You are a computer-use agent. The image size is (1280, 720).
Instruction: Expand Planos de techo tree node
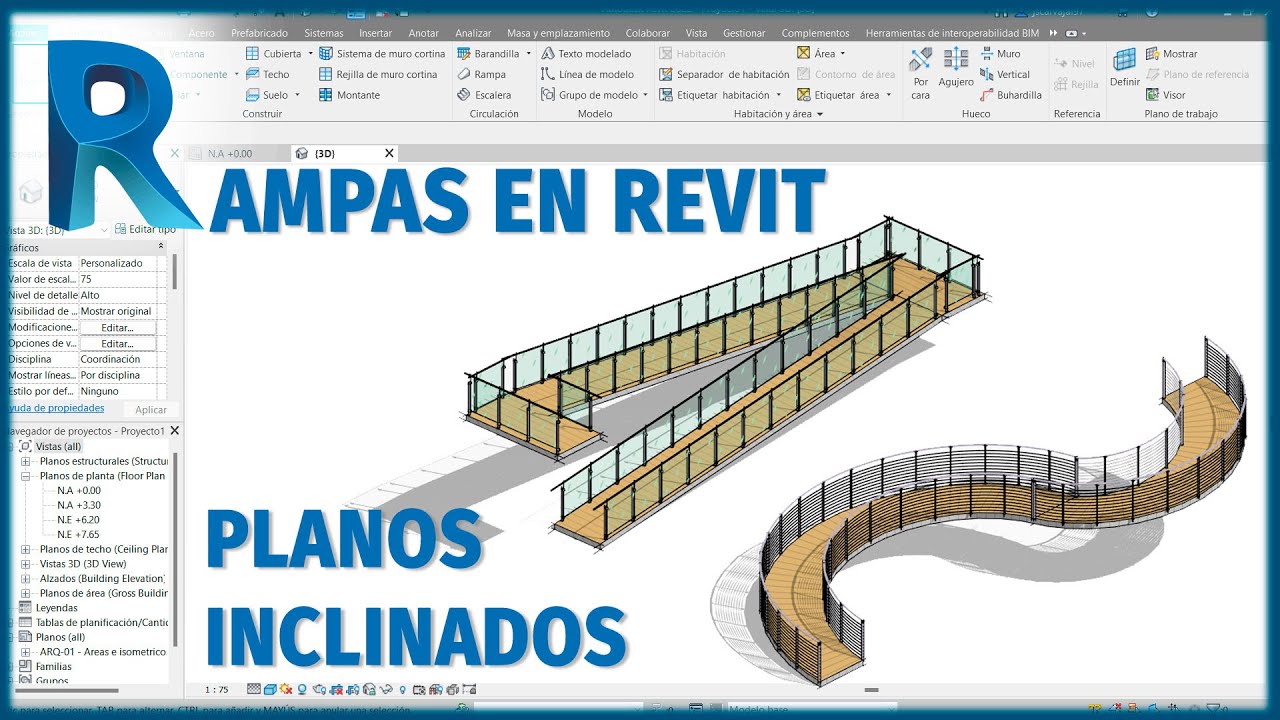pos(26,549)
